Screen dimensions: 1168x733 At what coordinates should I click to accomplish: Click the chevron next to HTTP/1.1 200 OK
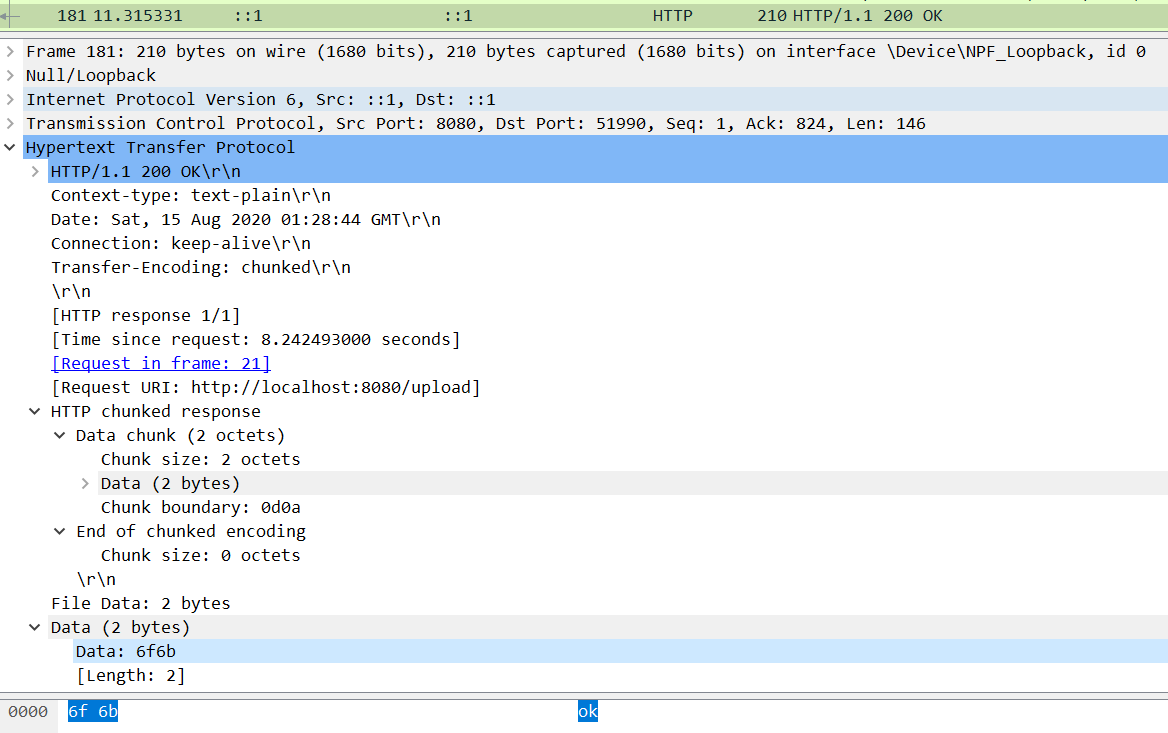35,171
